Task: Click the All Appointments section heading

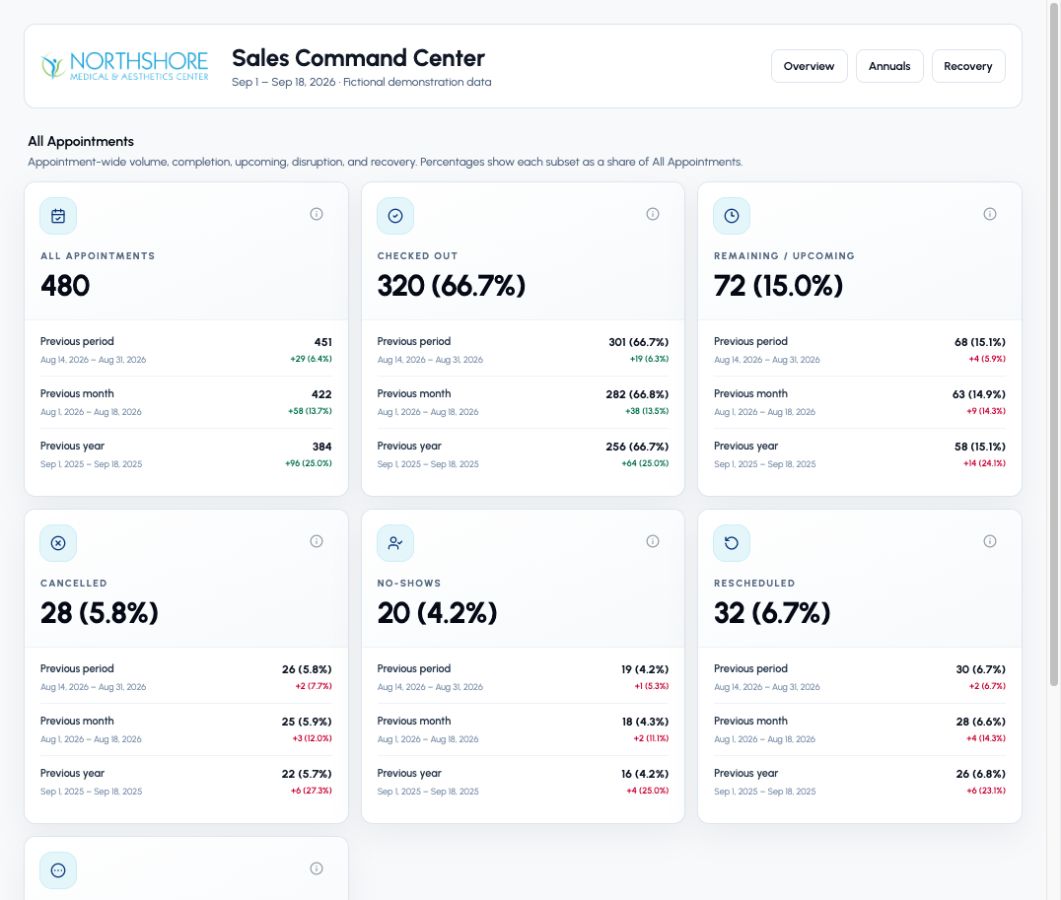Action: pyautogui.click(x=81, y=141)
